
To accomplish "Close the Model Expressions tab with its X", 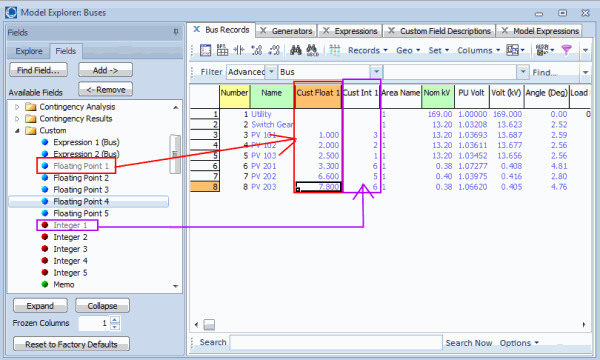I will click(x=504, y=31).
